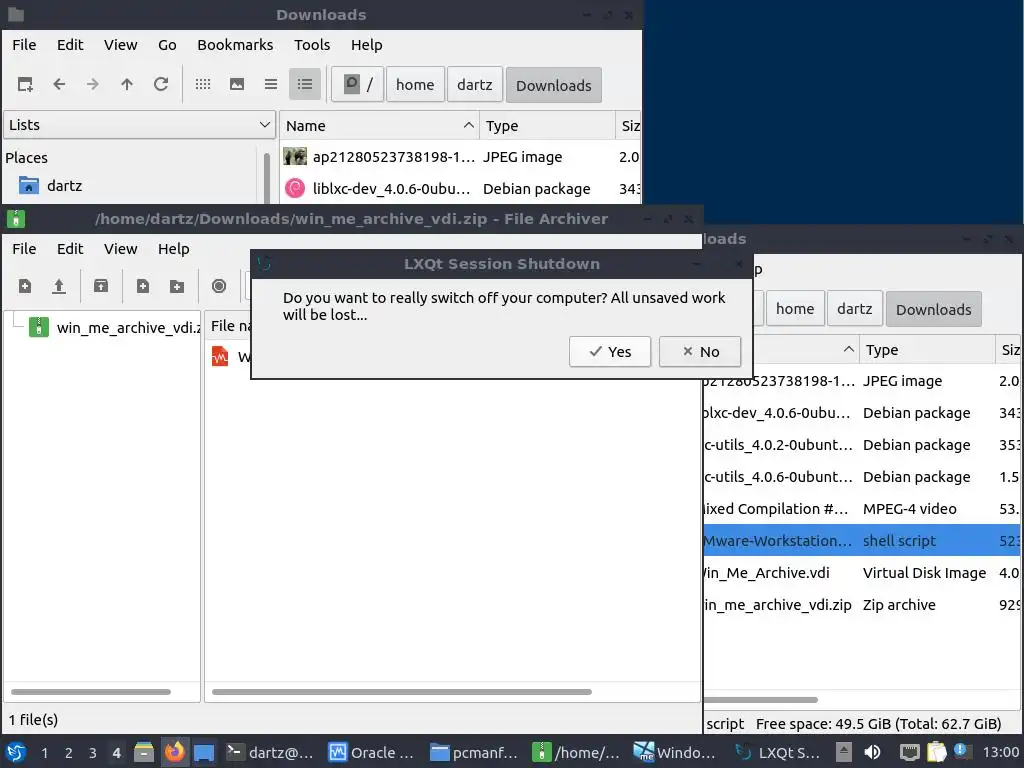Go back in Downloads file manager
1024x768 pixels.
click(x=59, y=84)
